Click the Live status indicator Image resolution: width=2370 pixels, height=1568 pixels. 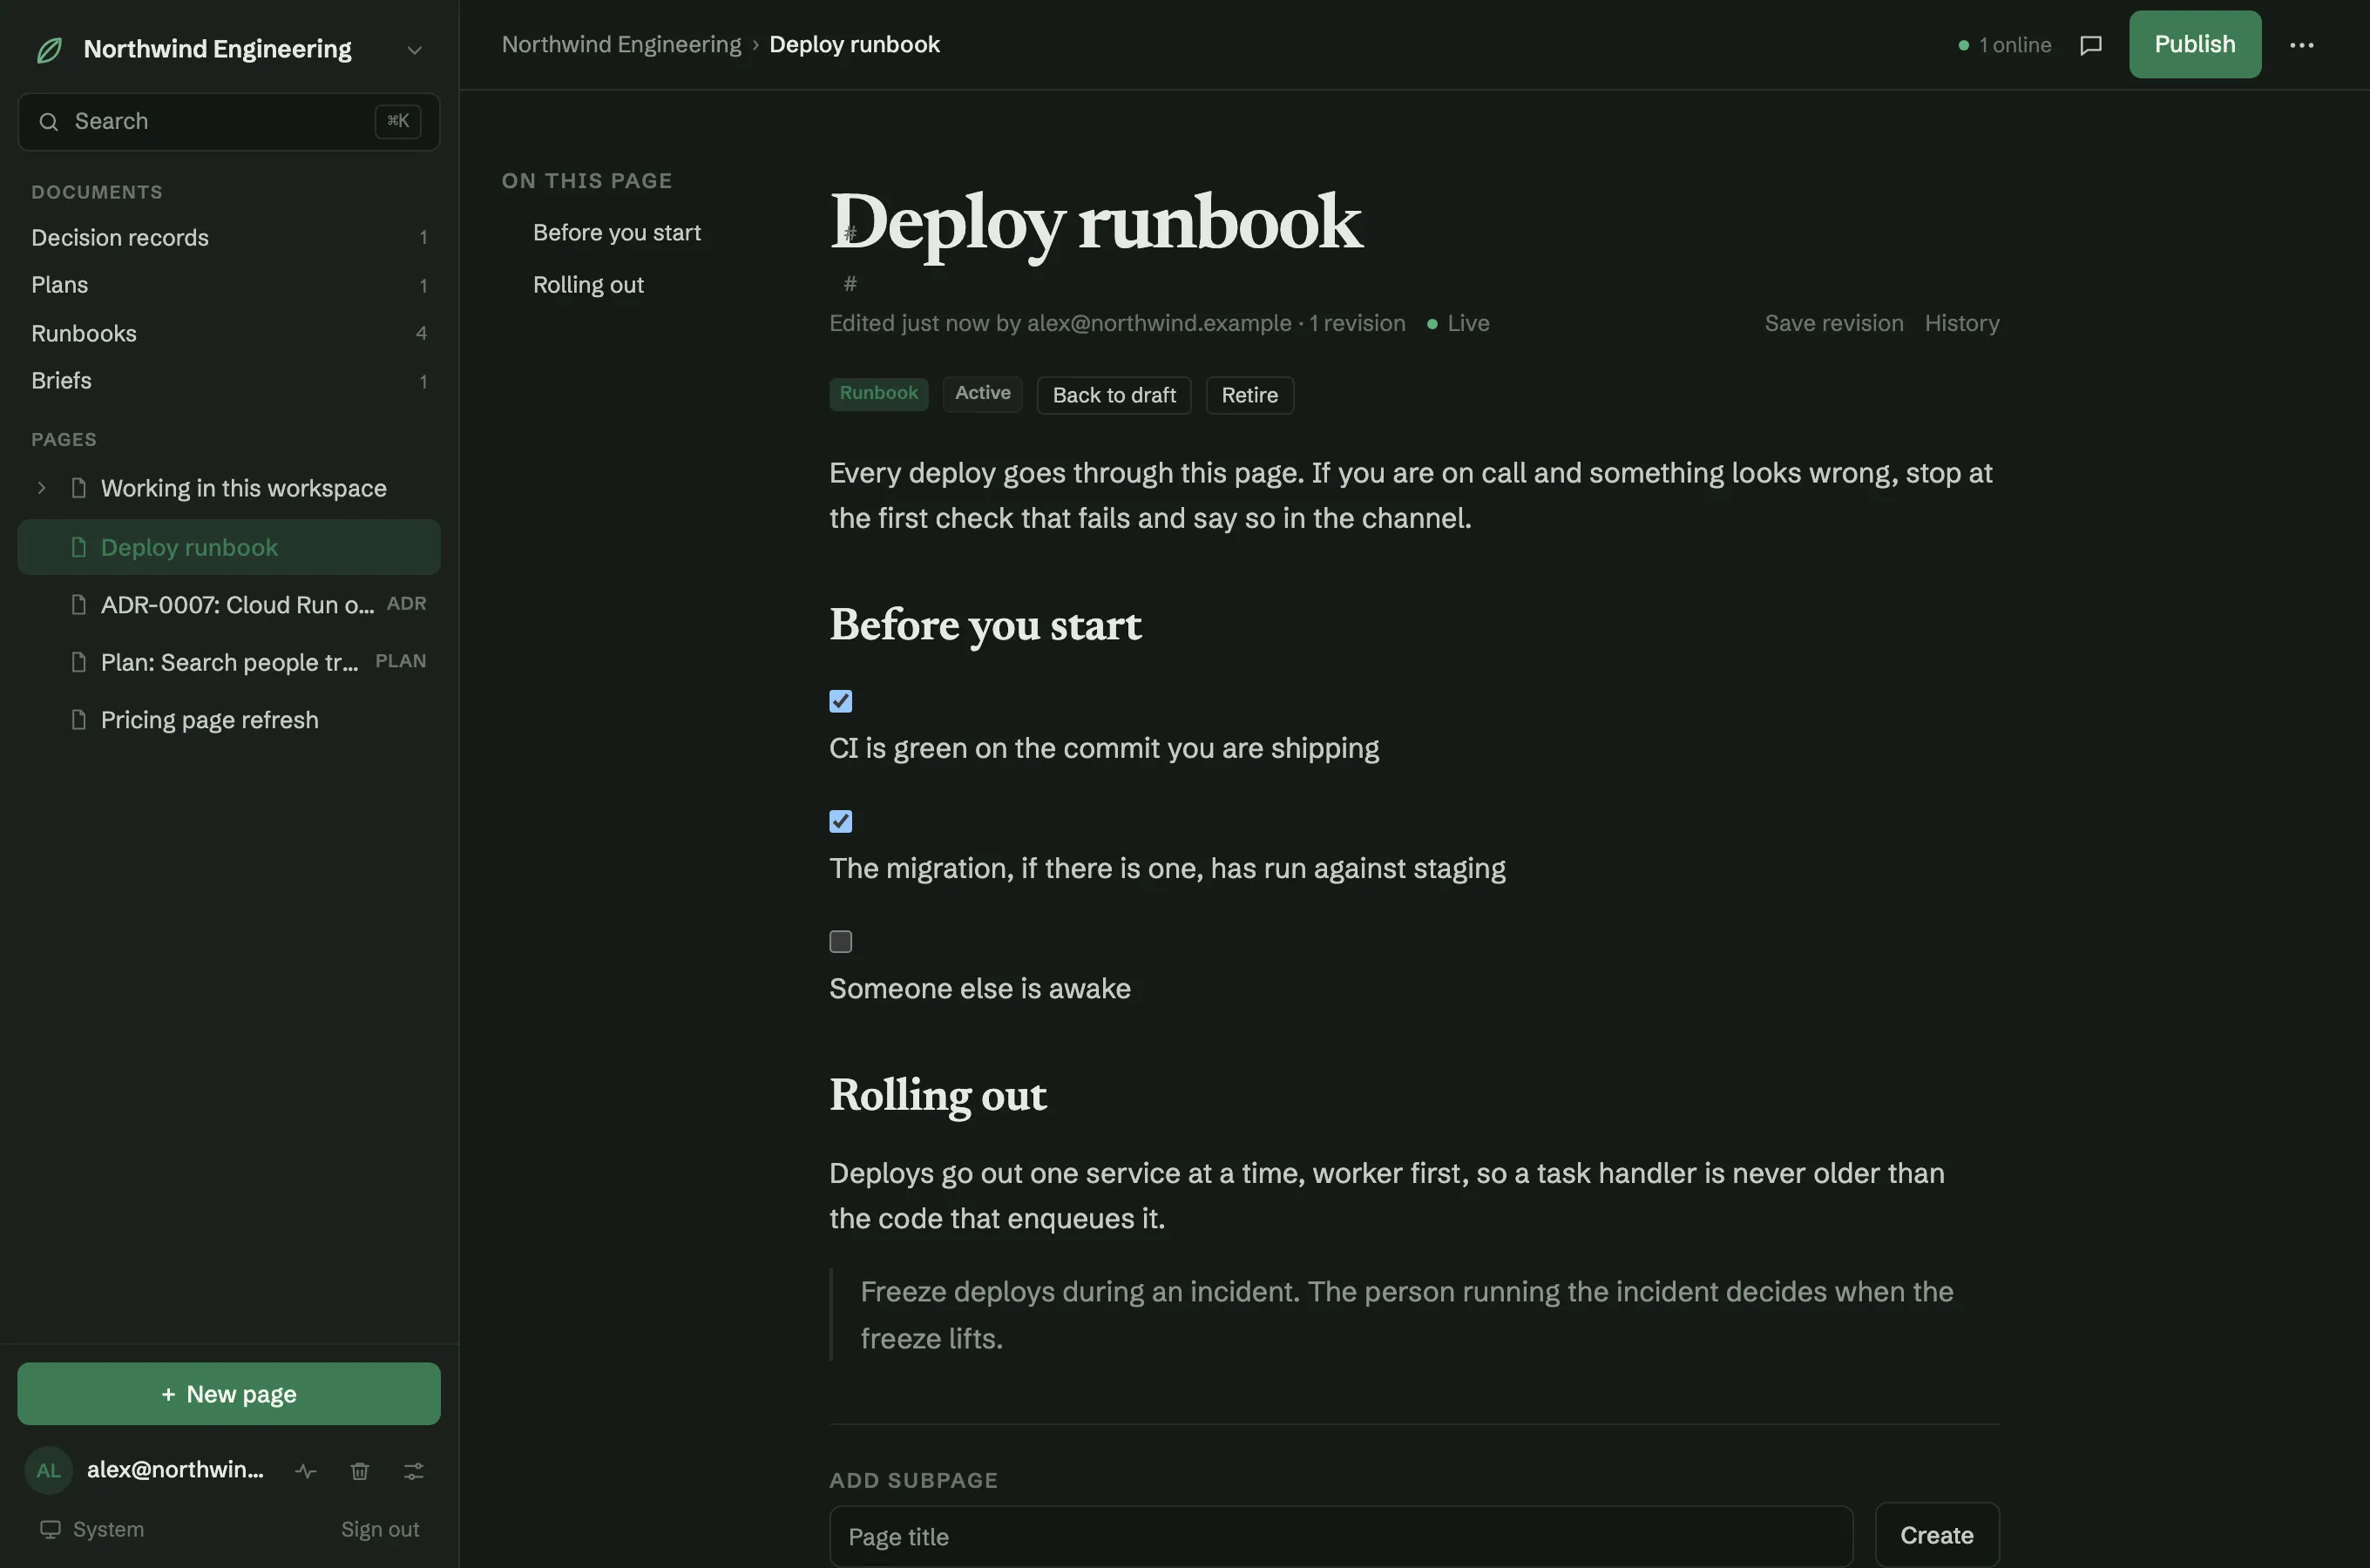tap(1458, 323)
